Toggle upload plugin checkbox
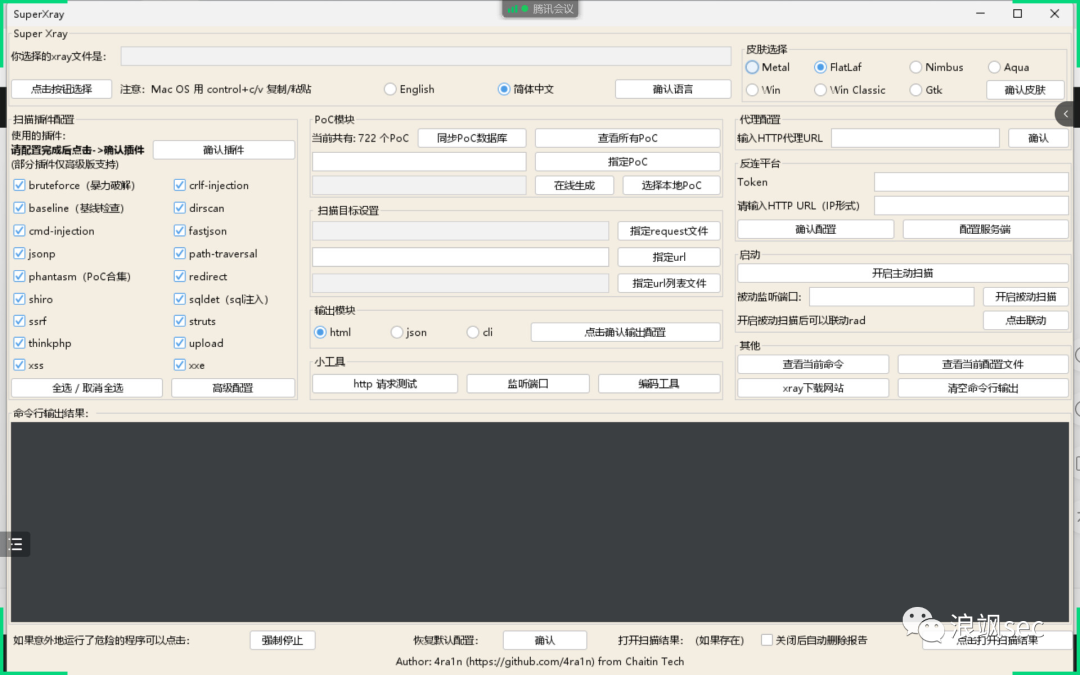 tap(179, 343)
